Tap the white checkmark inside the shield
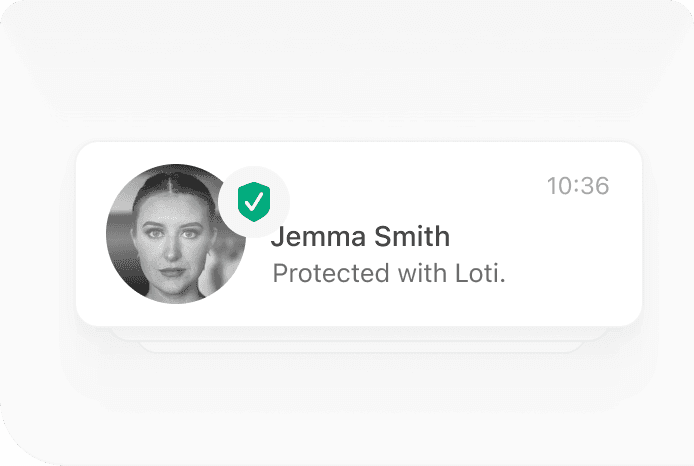The width and height of the screenshot is (694, 466). click(254, 202)
